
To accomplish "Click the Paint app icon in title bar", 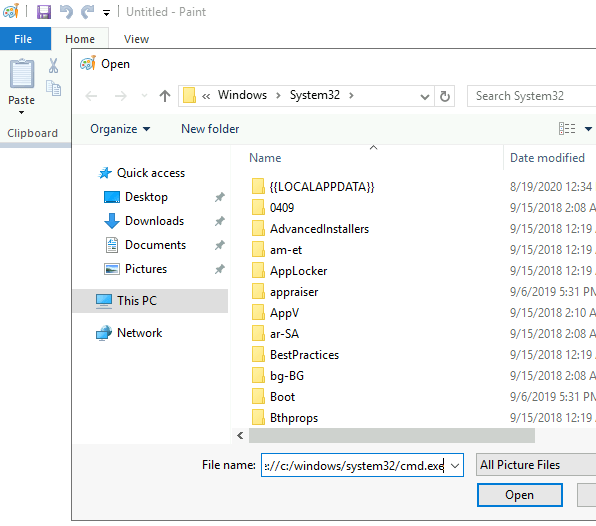I will point(11,11).
